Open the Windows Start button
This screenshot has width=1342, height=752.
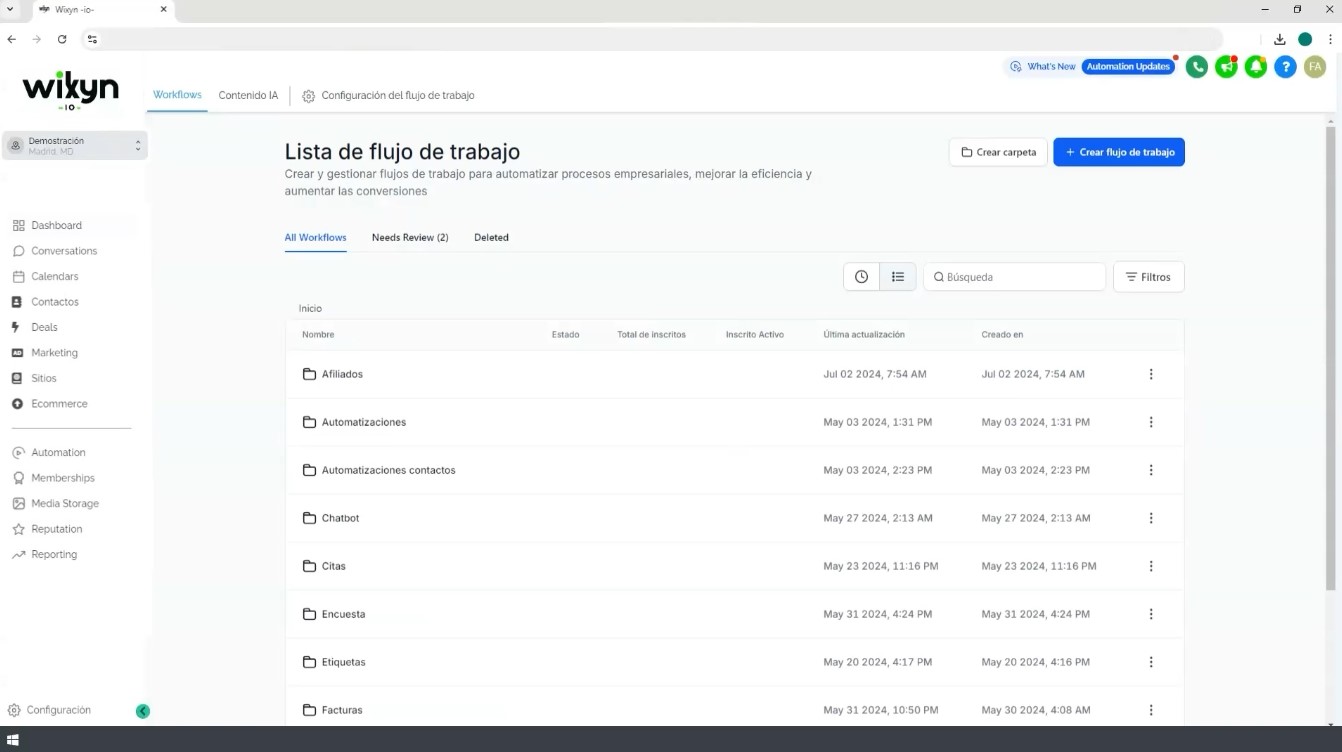click(x=13, y=740)
